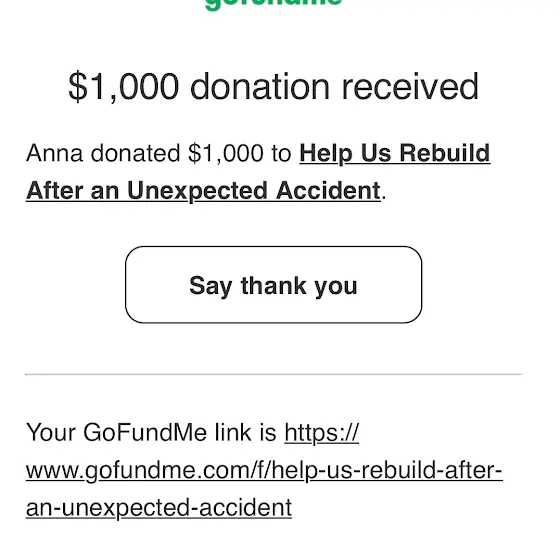
Task: Click the word Accident in the bold link
Action: (328, 190)
